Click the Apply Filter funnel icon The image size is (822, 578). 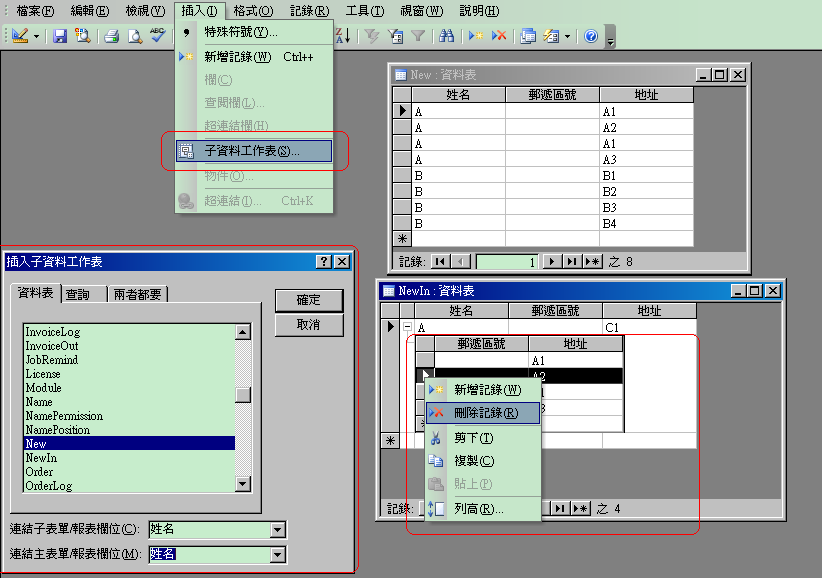[418, 36]
